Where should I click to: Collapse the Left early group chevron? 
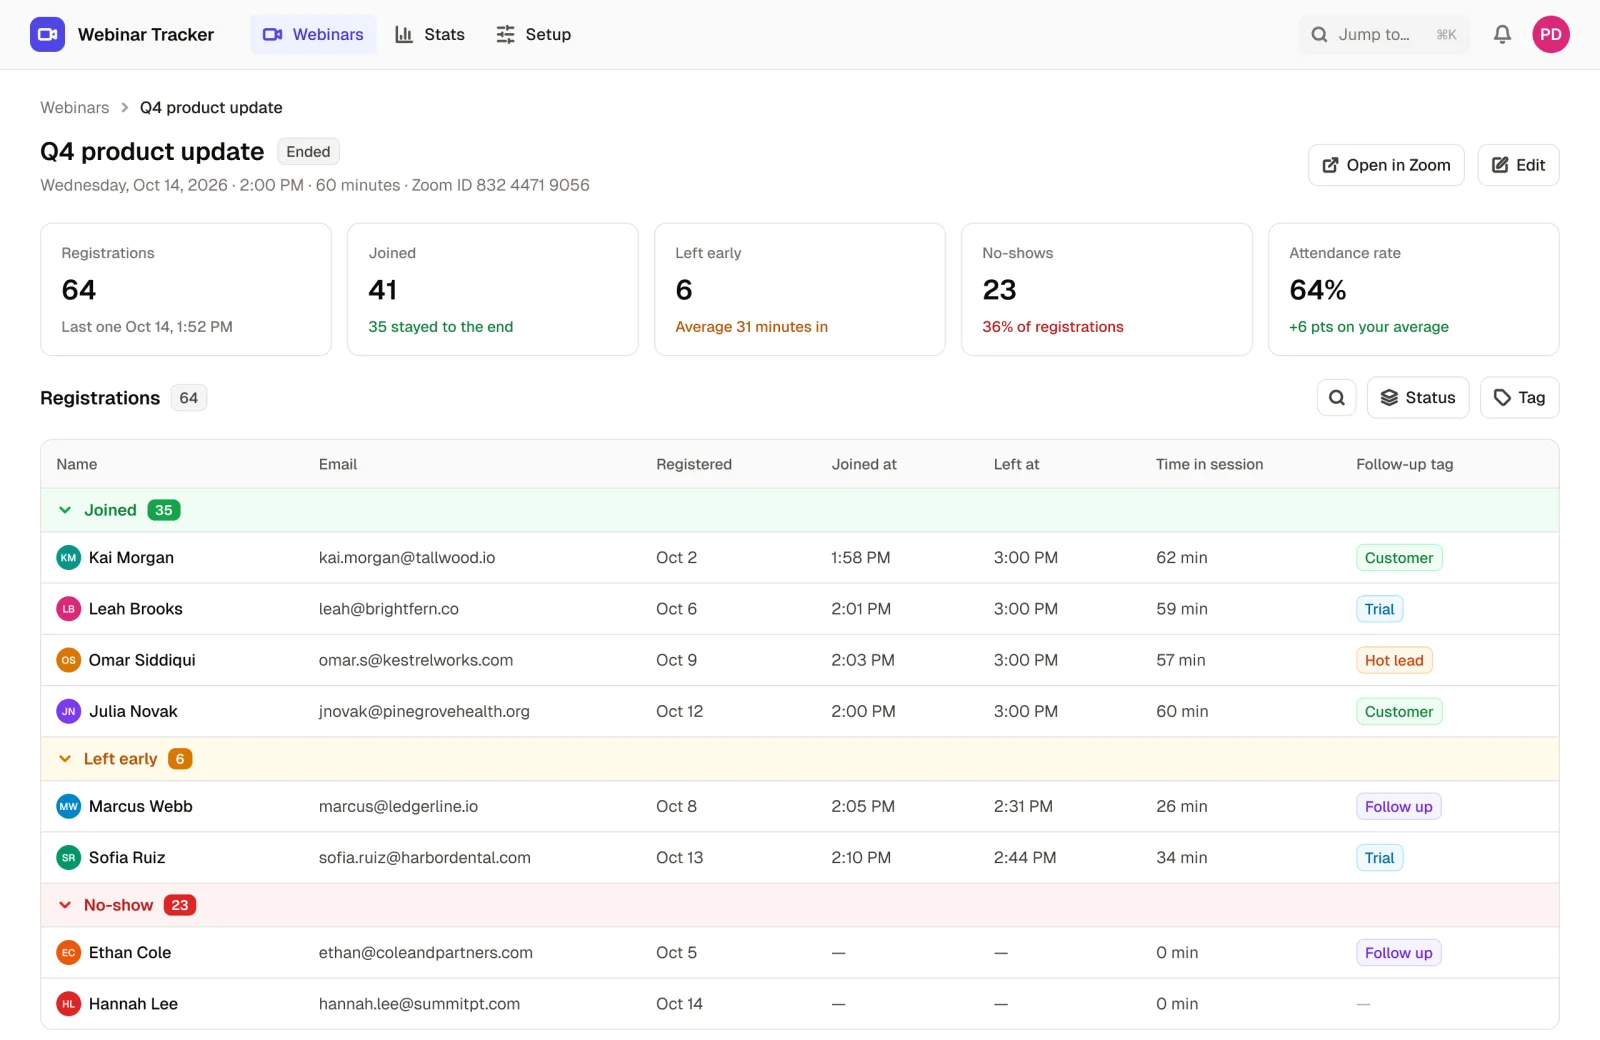[65, 759]
